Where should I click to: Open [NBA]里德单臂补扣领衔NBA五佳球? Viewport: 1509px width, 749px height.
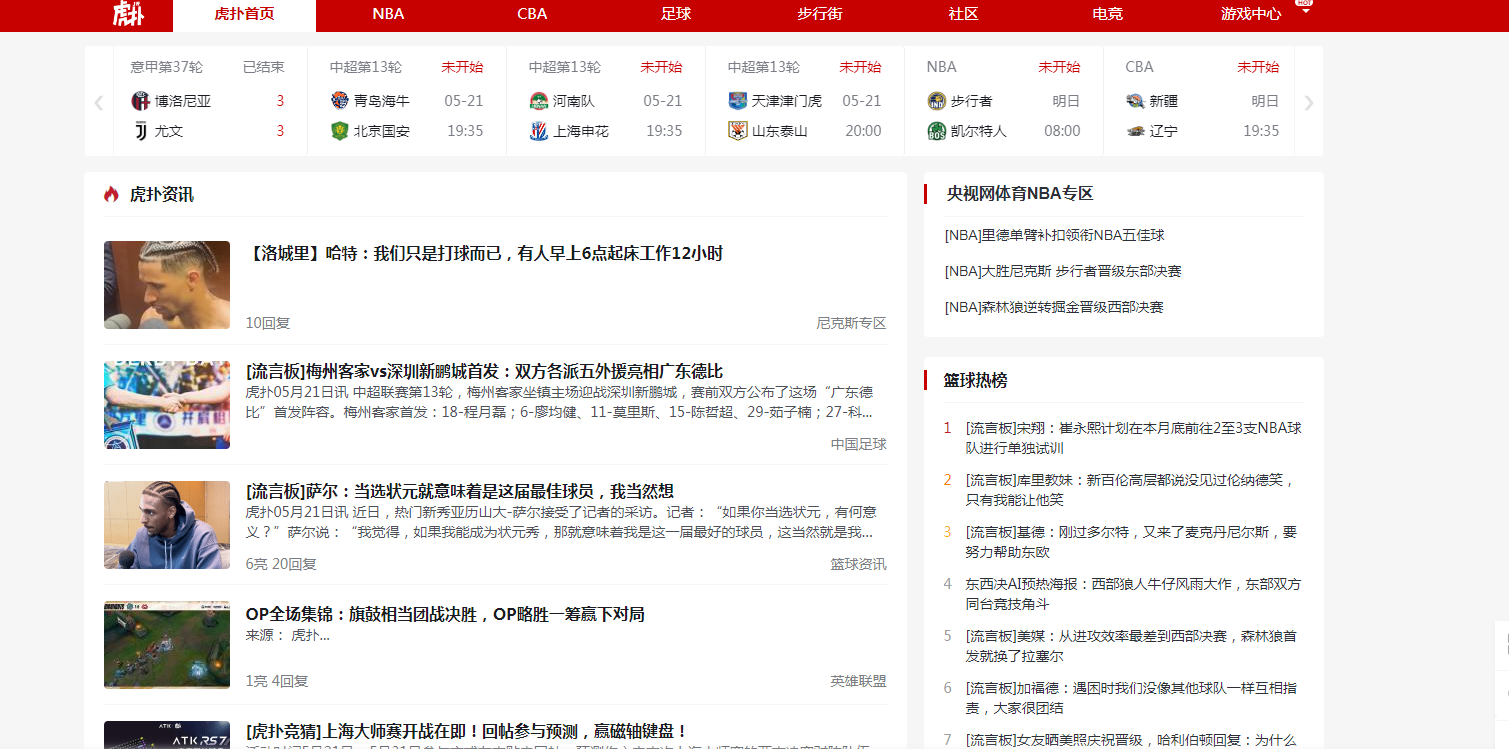point(1054,235)
